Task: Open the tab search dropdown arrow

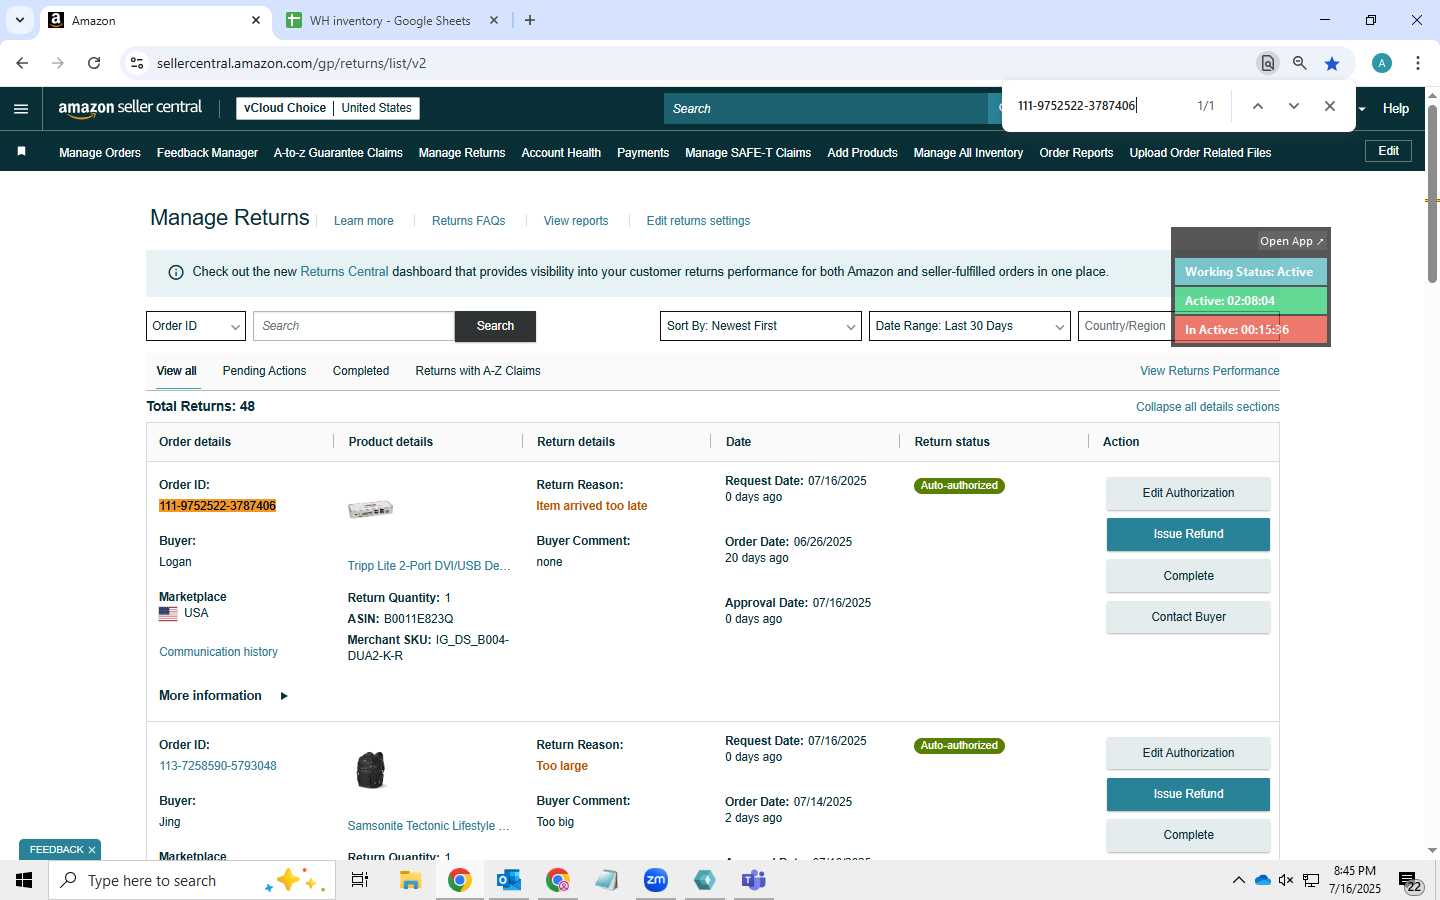Action: pos(19,20)
